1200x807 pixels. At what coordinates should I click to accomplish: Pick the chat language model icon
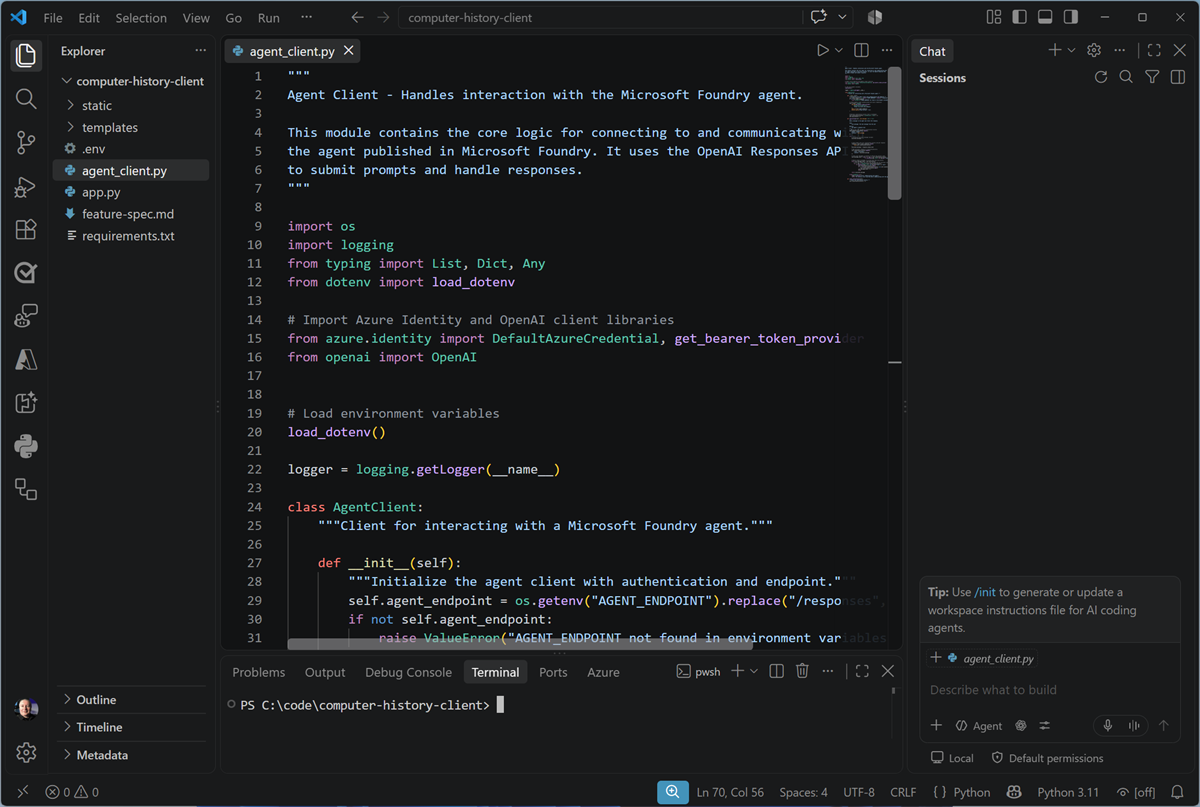[x=1021, y=726]
